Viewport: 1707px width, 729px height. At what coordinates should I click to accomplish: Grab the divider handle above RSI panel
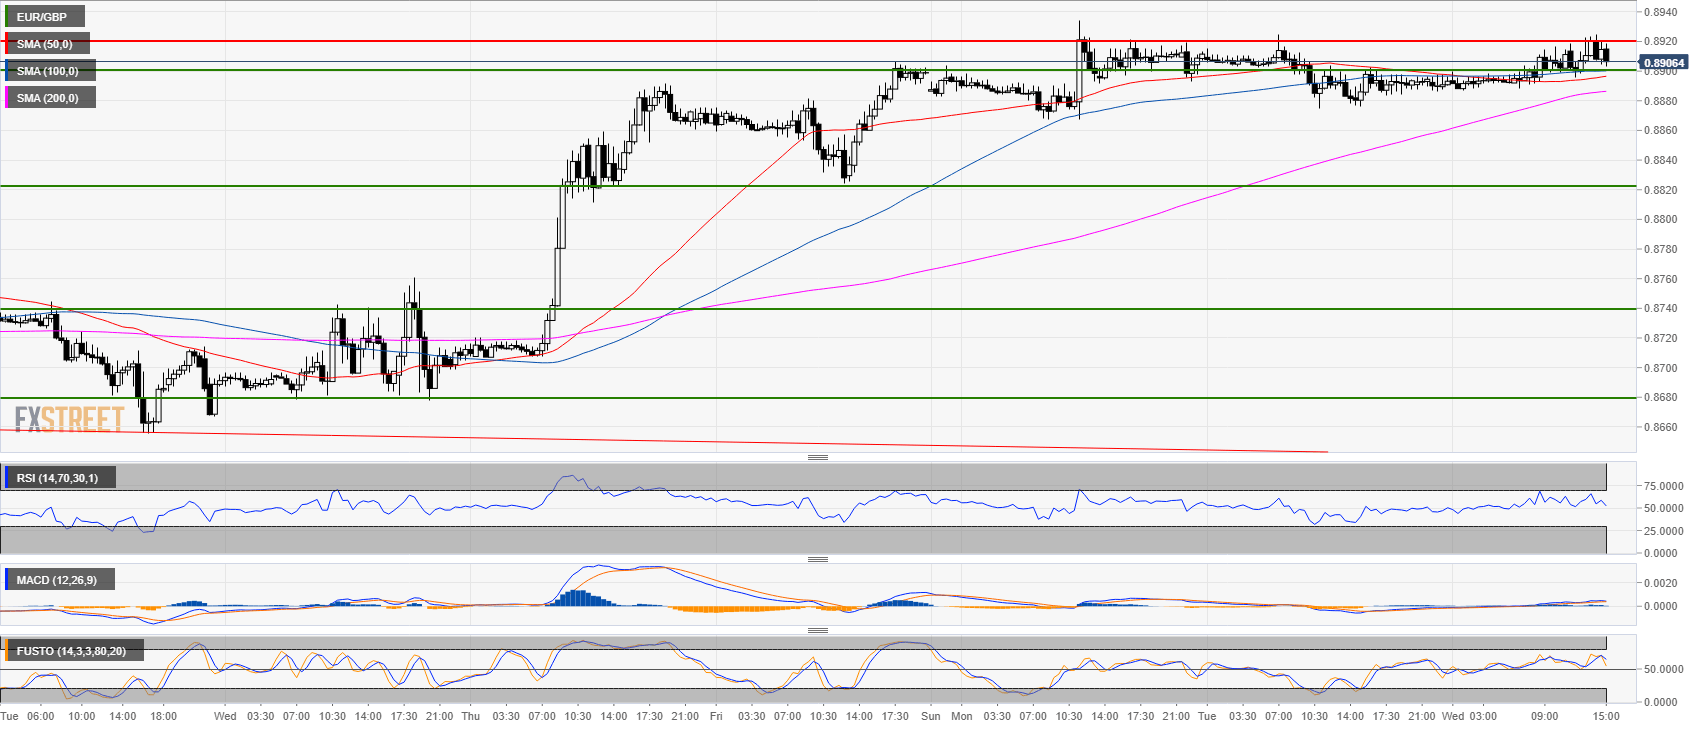[817, 457]
